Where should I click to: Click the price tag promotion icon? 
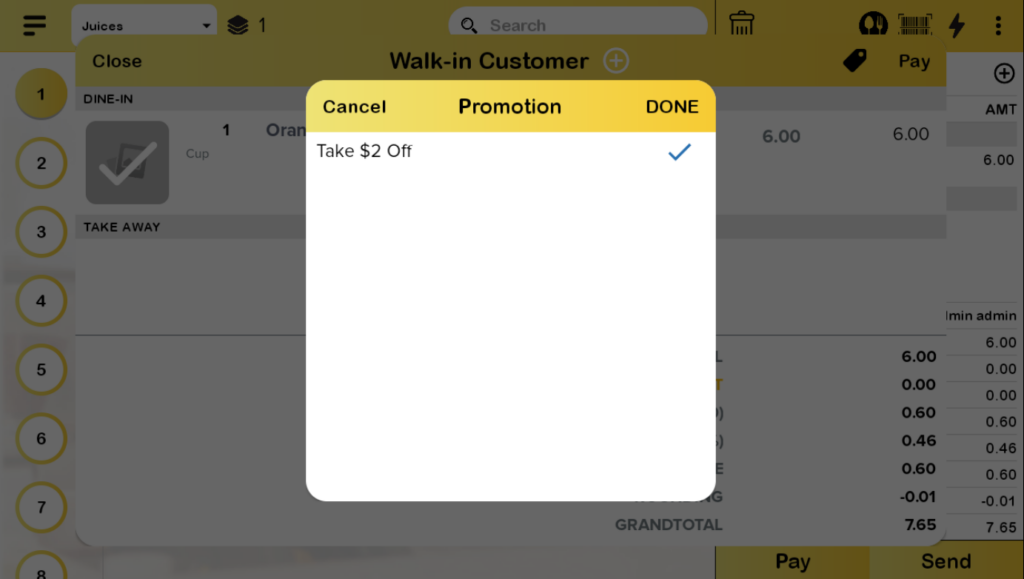(x=854, y=61)
